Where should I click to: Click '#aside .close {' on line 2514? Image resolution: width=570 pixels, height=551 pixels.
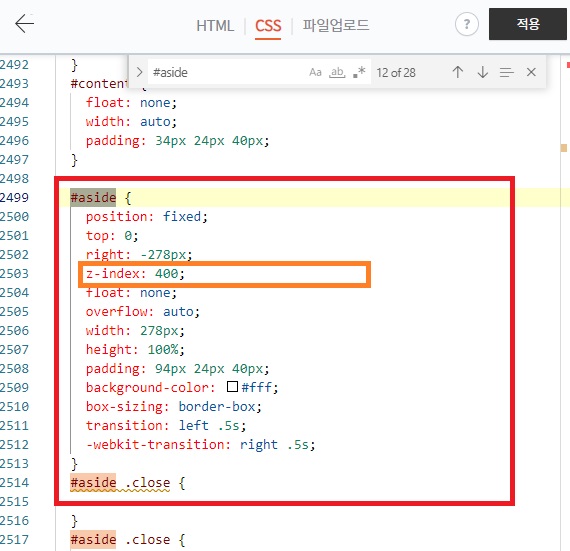tap(128, 483)
